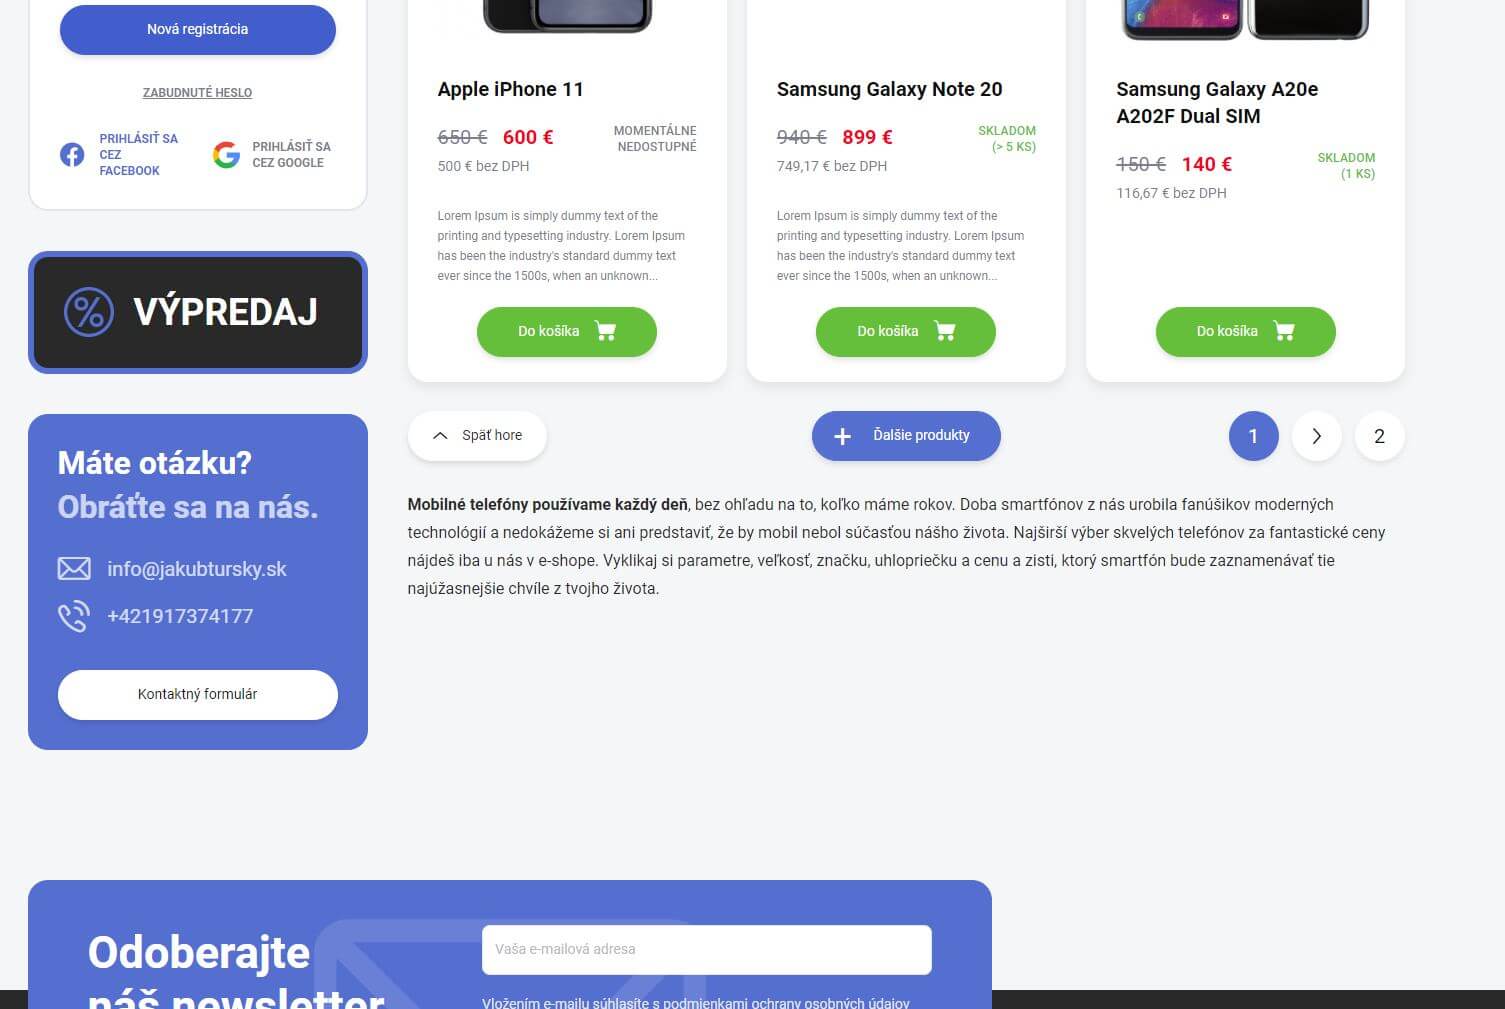Click the Facebook login icon

pos(72,155)
